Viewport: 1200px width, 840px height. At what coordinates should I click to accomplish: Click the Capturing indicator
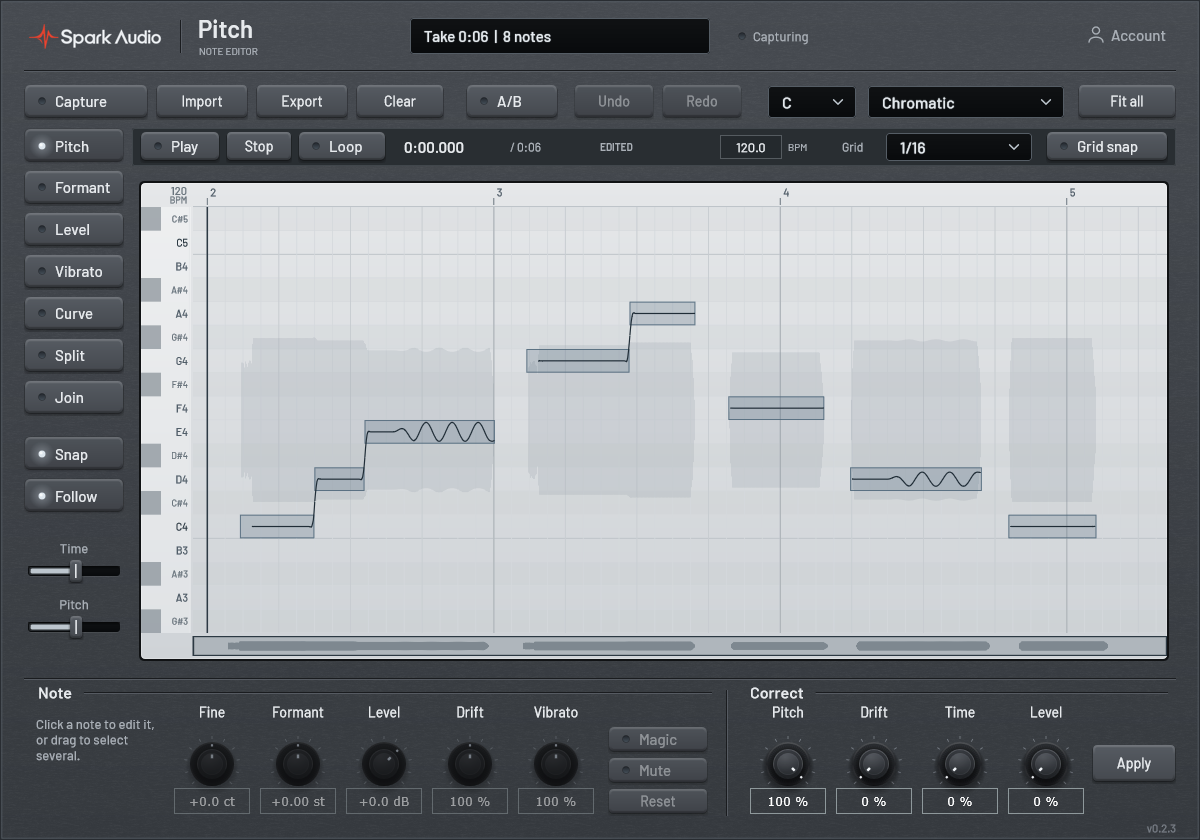tap(773, 37)
